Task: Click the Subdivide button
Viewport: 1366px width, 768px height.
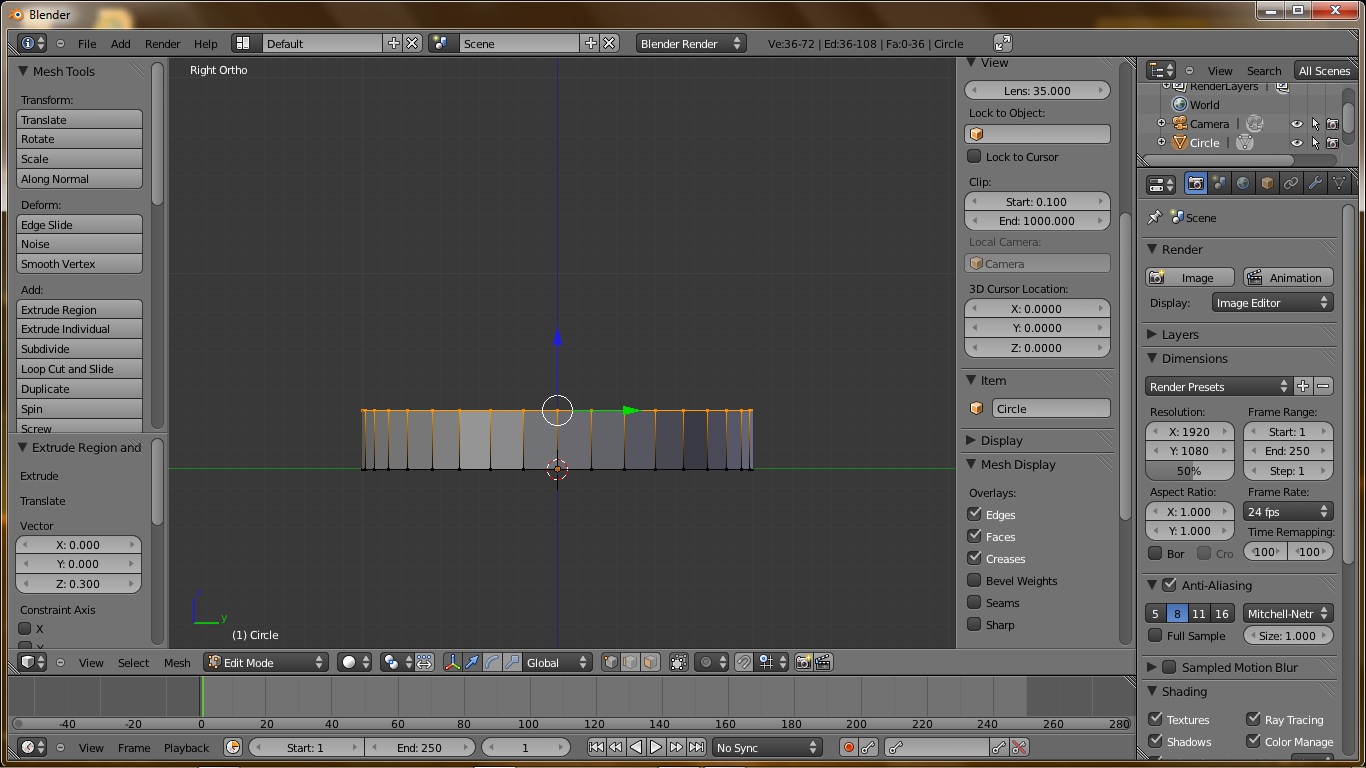Action: tap(79, 349)
